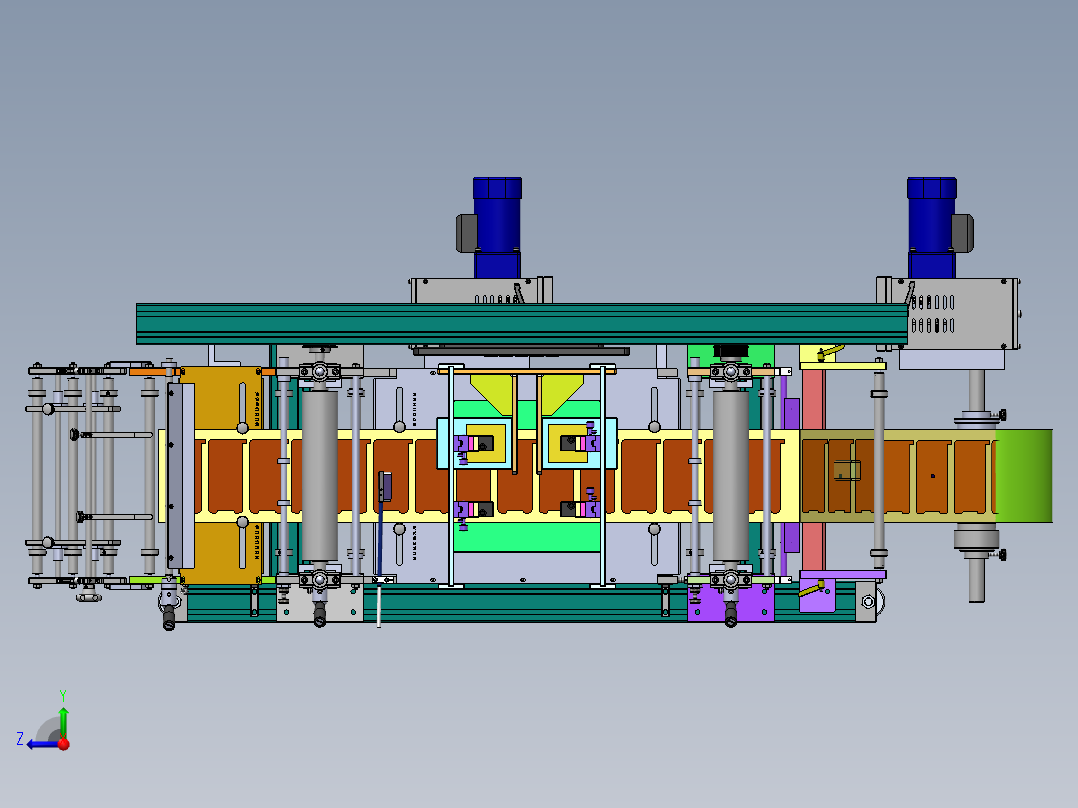
Task: Select the green film roll at far right
Action: (x=1024, y=476)
